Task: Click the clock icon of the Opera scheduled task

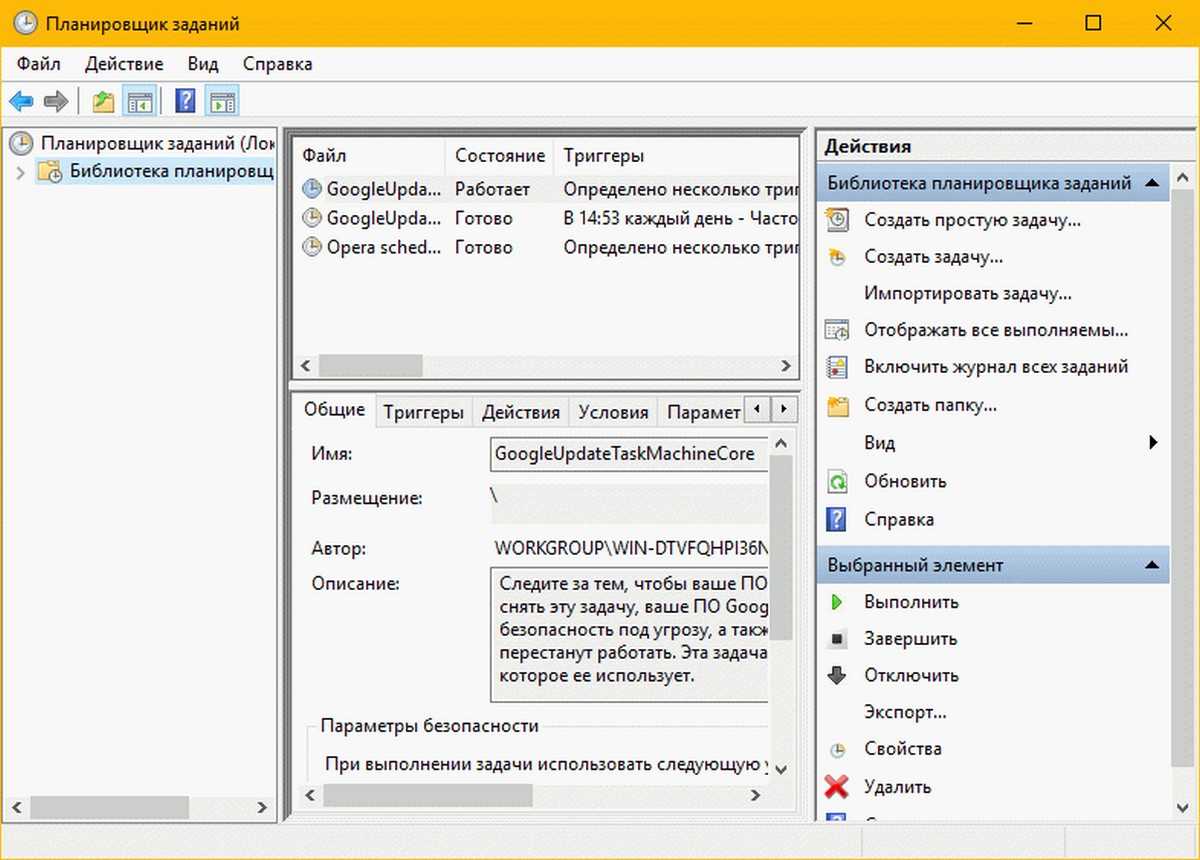Action: click(x=312, y=246)
